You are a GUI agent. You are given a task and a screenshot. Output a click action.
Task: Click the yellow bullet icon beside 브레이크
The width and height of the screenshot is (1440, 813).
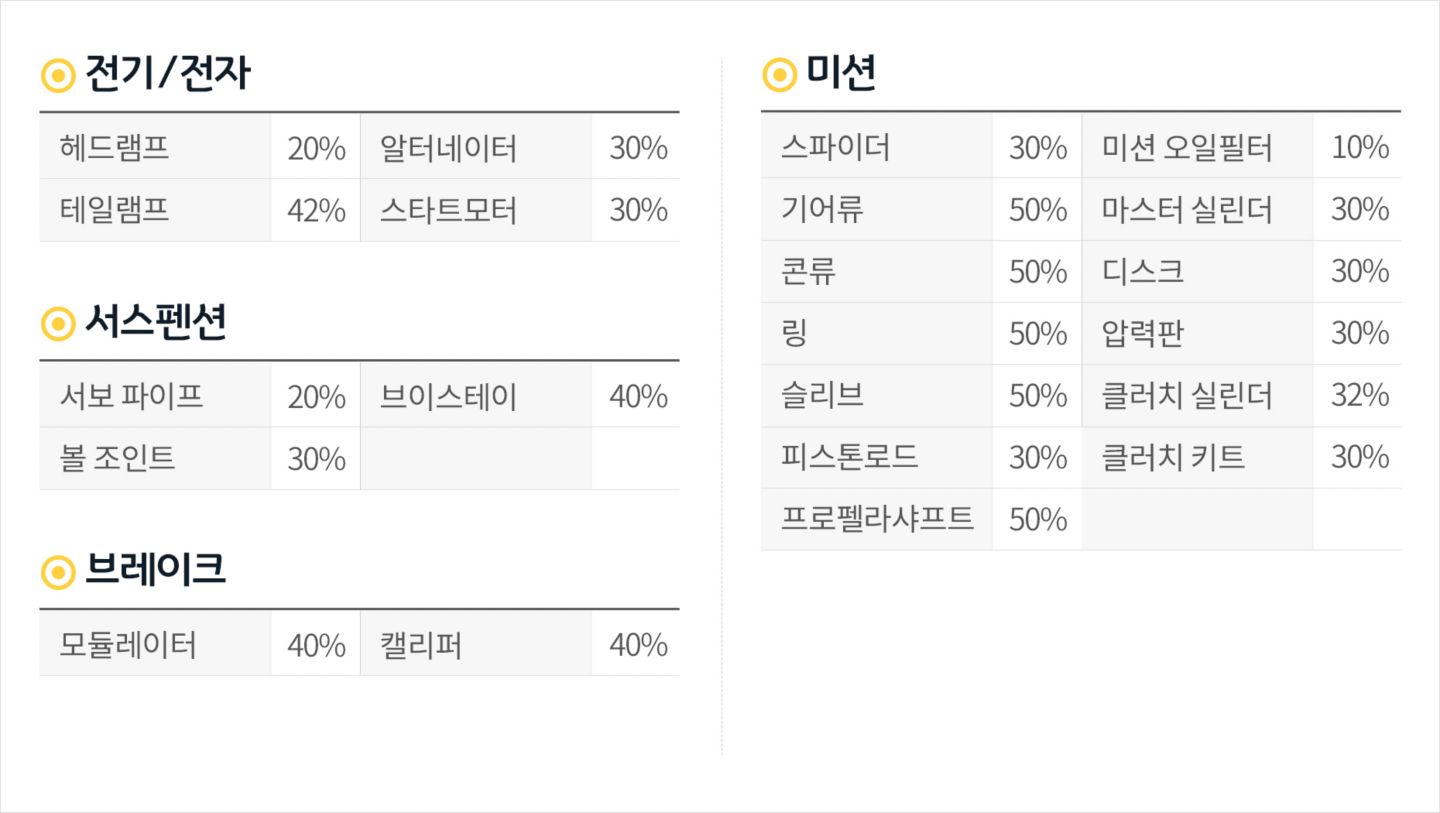point(58,572)
